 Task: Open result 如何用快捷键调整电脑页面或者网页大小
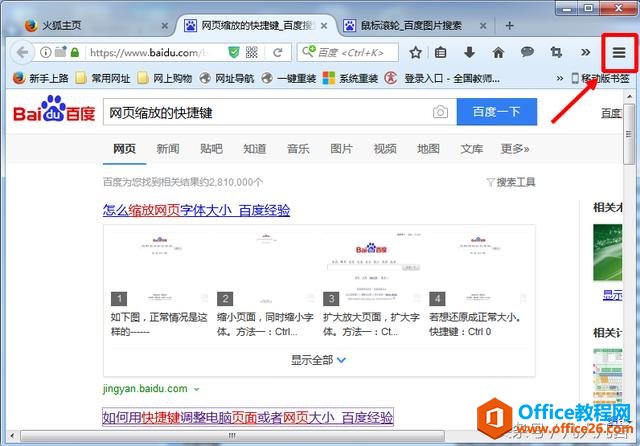248,417
